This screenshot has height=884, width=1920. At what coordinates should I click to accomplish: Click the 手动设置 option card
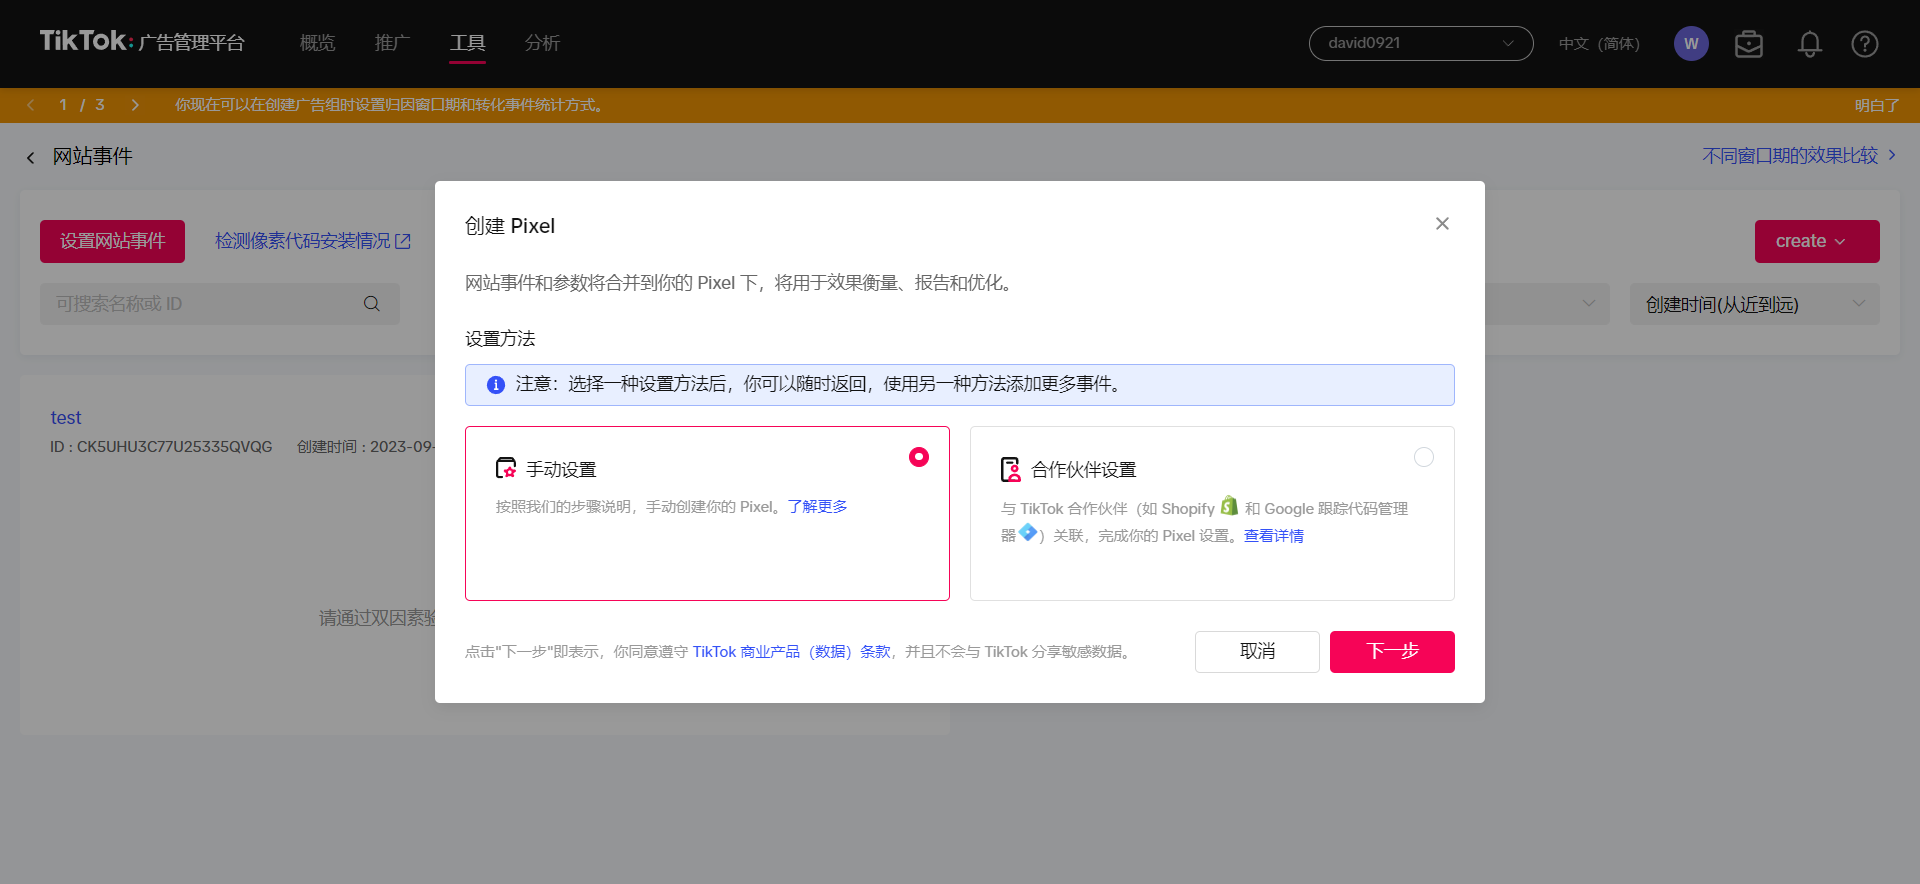pos(707,513)
